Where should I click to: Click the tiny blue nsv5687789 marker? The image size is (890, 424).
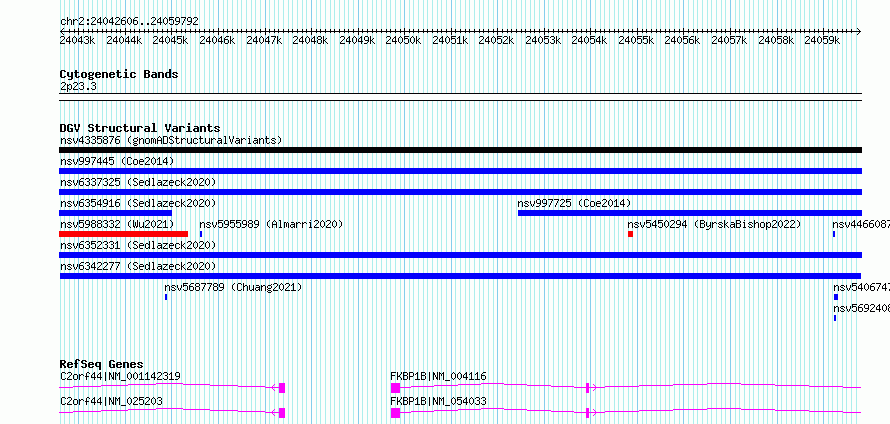click(x=166, y=297)
